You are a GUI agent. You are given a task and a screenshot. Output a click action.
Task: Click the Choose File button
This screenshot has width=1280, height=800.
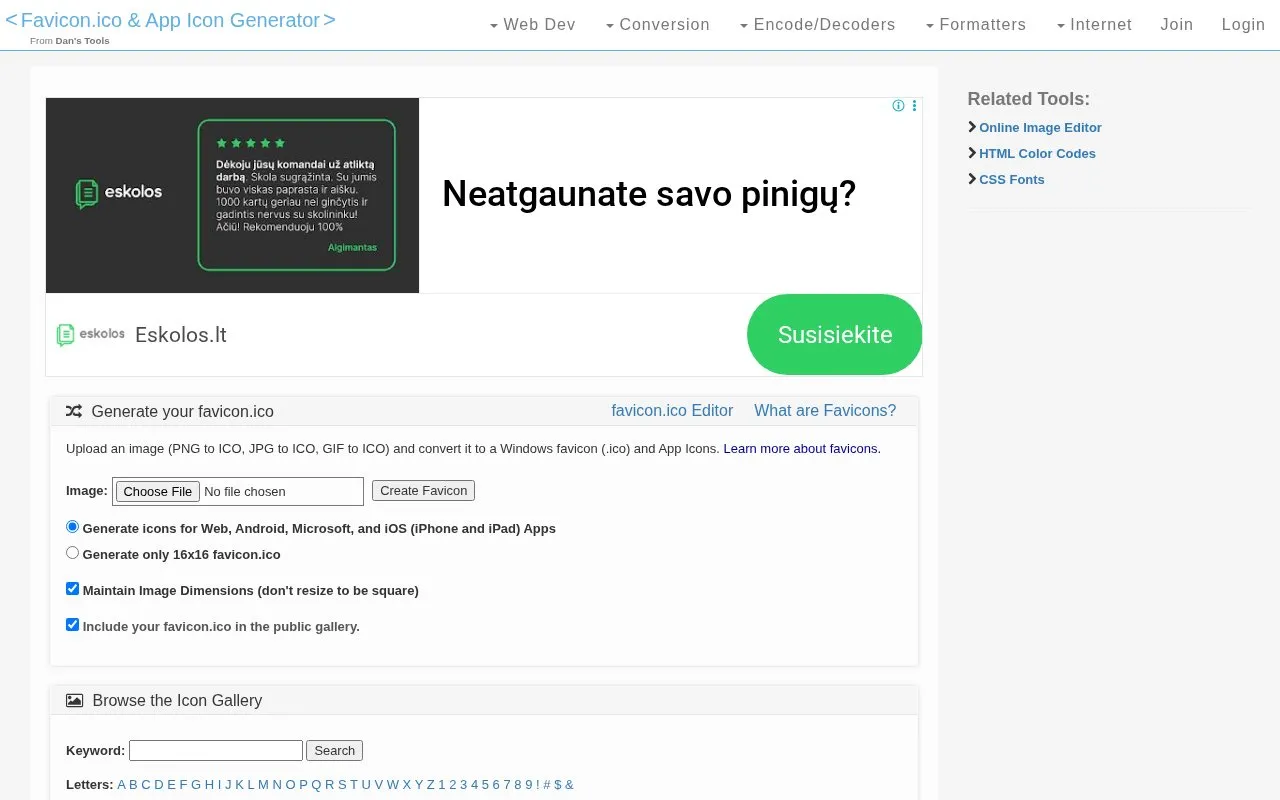click(158, 491)
